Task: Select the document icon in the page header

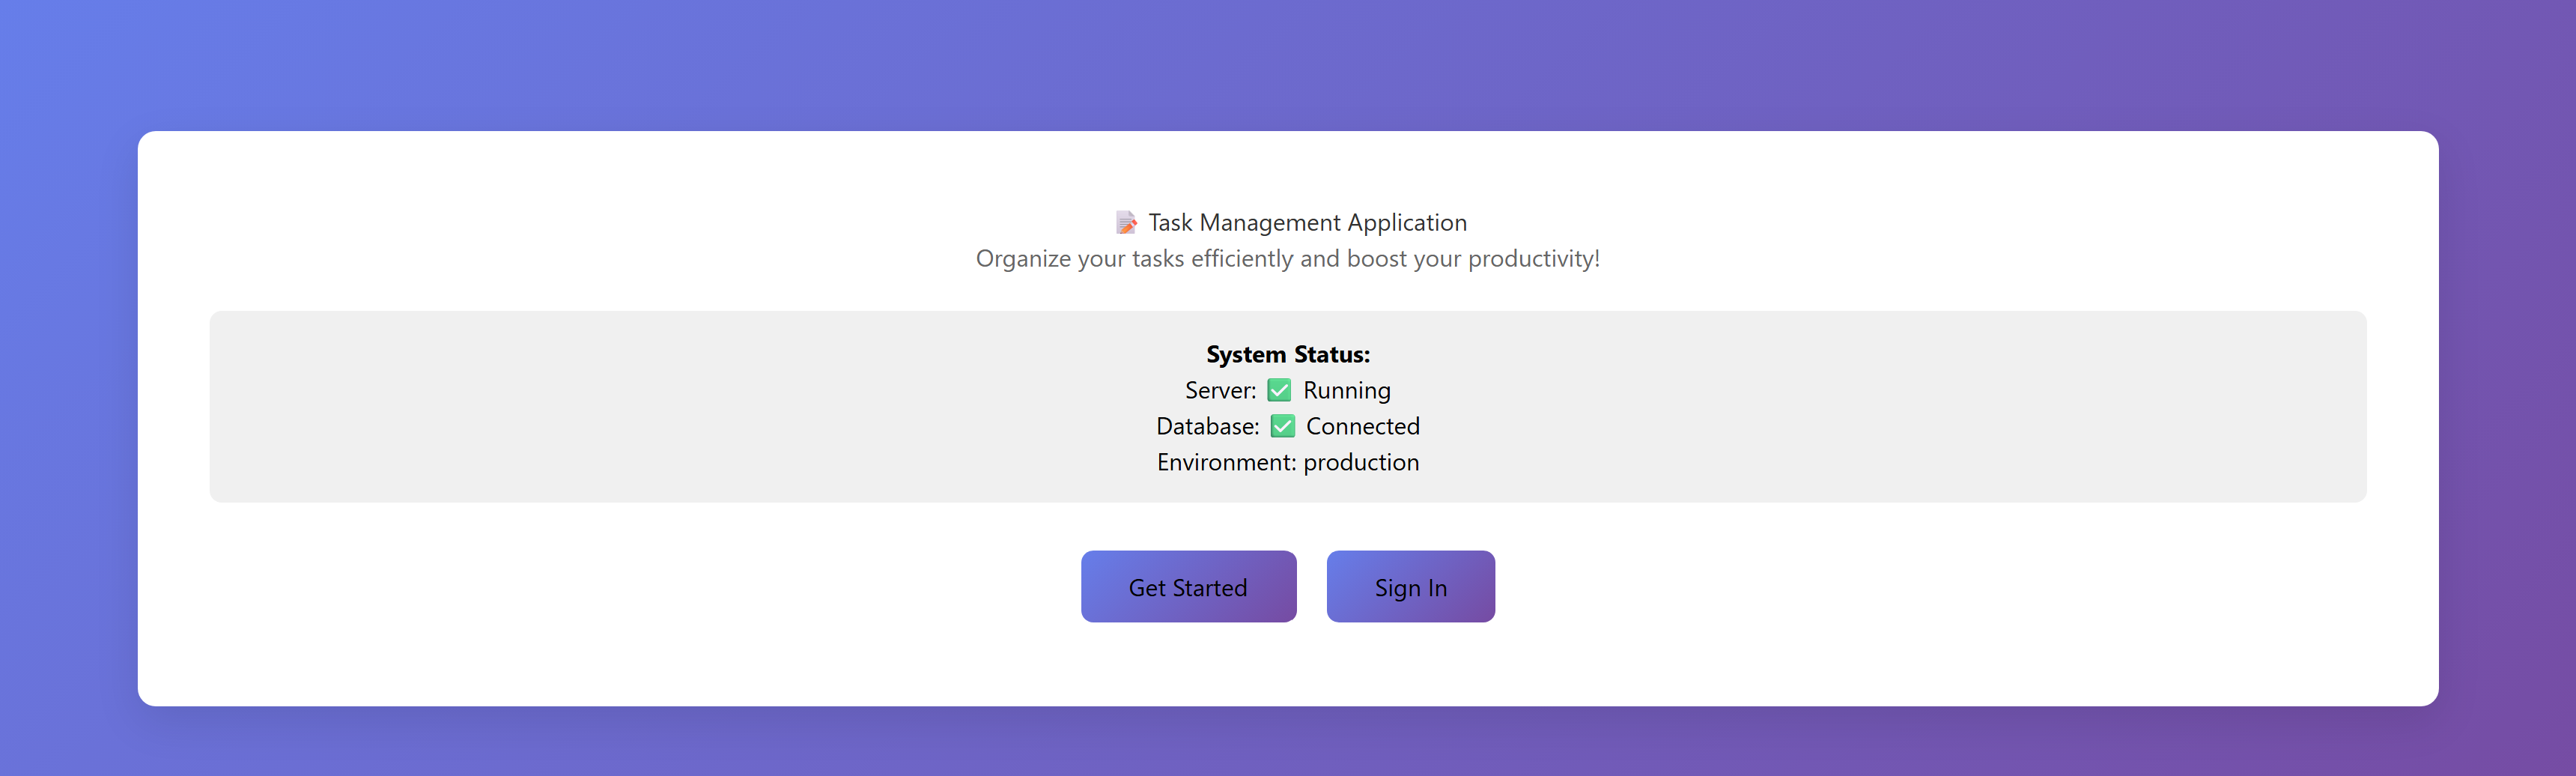Action: point(1128,222)
